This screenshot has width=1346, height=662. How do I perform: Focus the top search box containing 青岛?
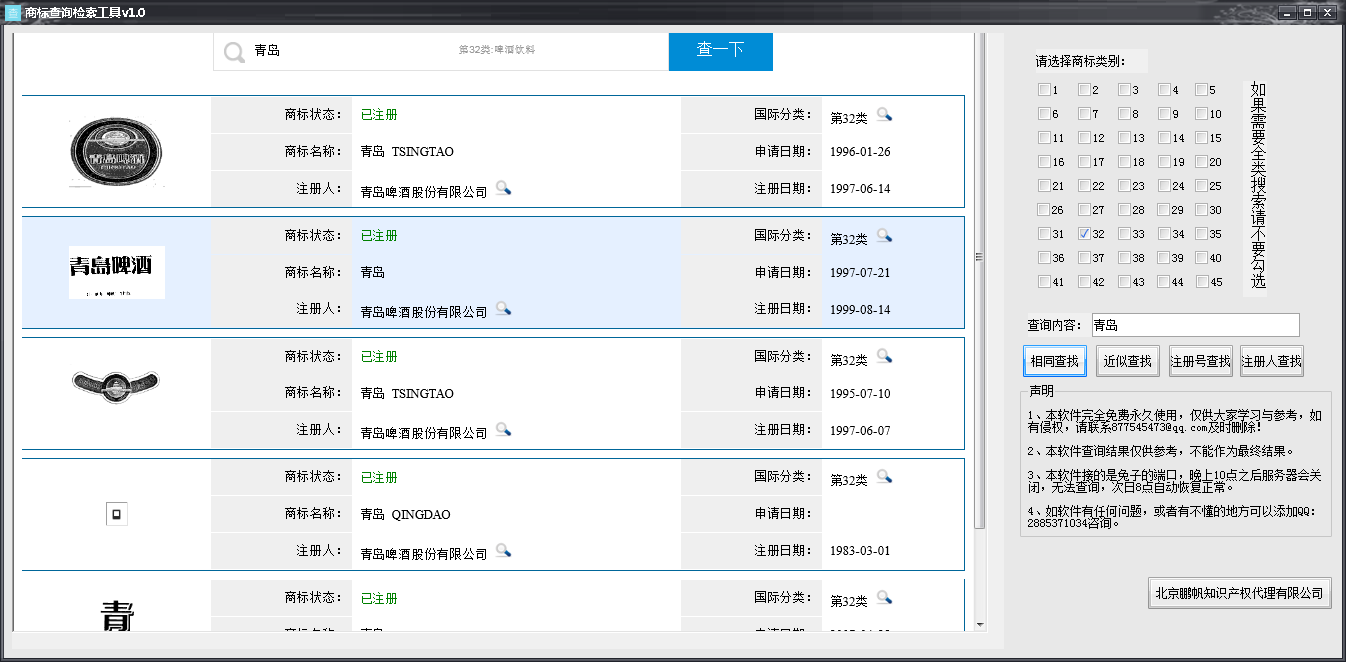pyautogui.click(x=441, y=52)
